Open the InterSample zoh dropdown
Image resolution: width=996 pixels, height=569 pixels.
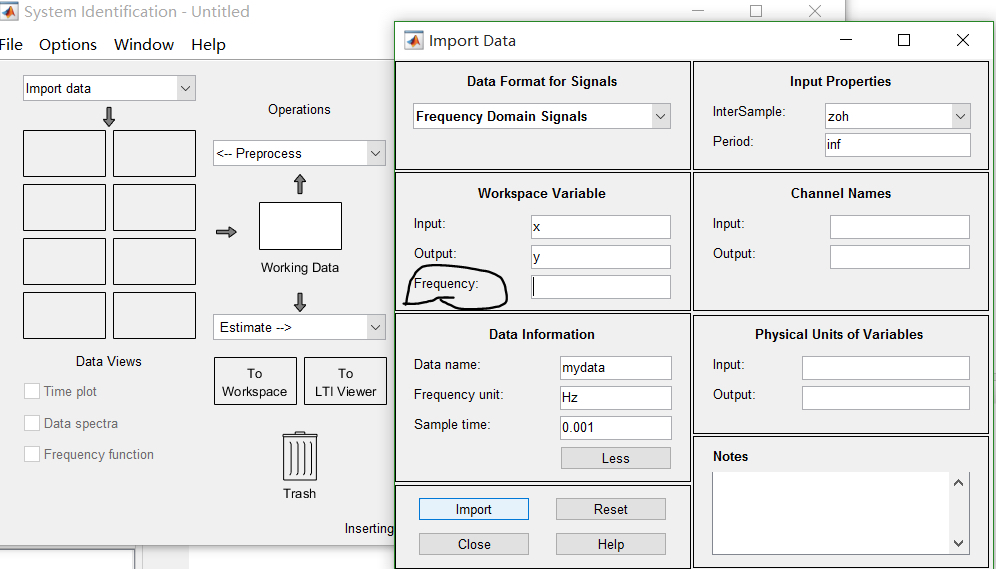click(x=897, y=117)
